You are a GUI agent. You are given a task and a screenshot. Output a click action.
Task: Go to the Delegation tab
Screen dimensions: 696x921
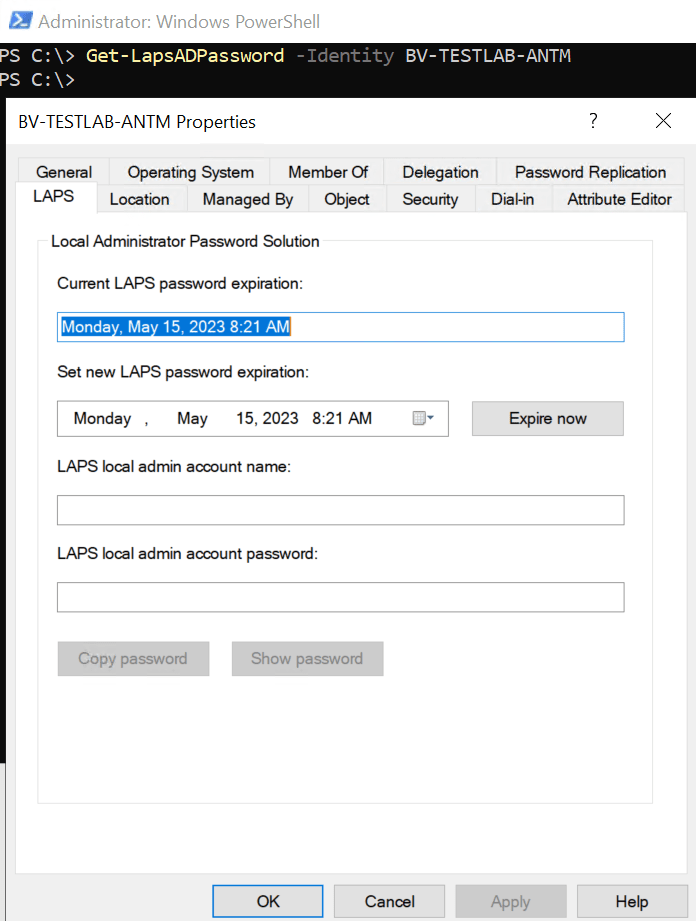tap(440, 172)
